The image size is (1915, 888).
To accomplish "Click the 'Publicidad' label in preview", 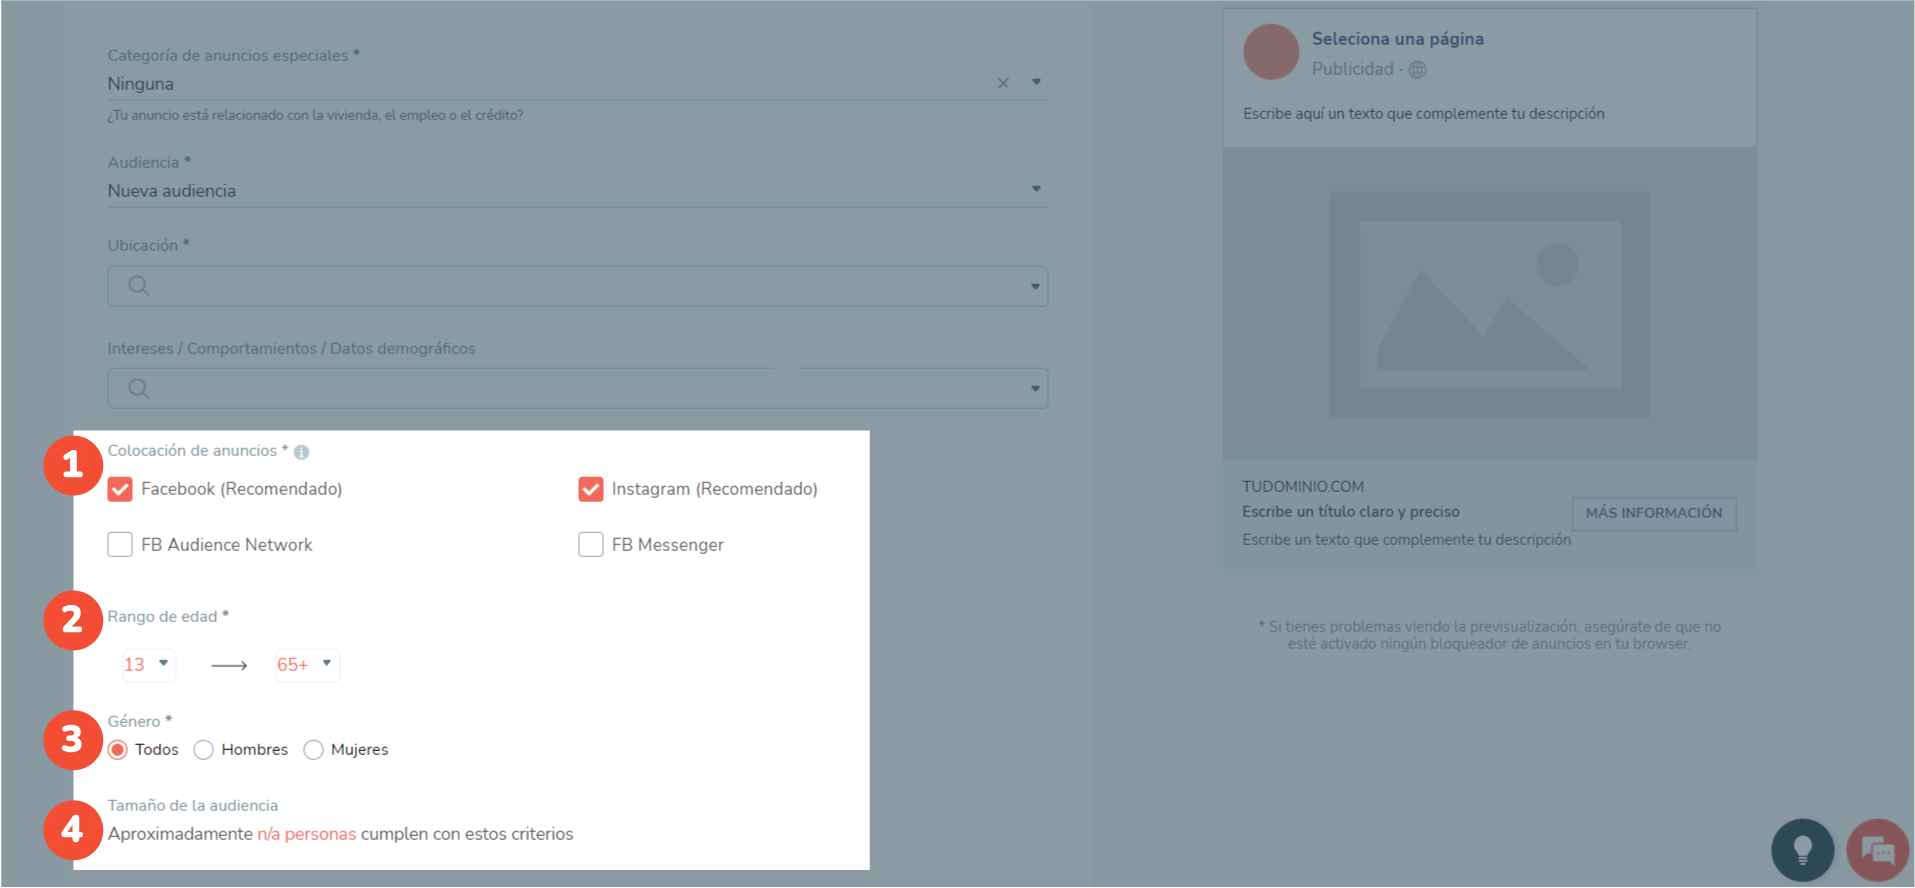I will (x=1352, y=69).
